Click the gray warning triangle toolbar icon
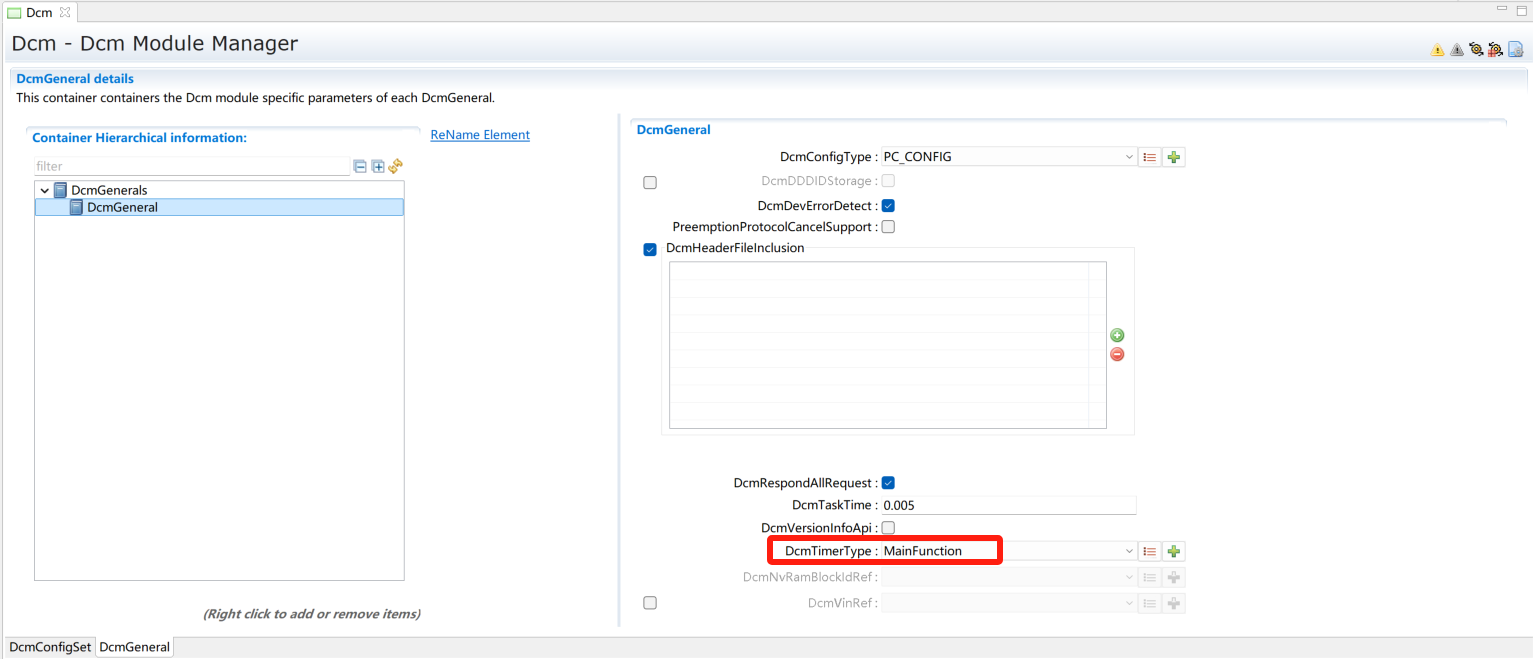 coord(1456,49)
